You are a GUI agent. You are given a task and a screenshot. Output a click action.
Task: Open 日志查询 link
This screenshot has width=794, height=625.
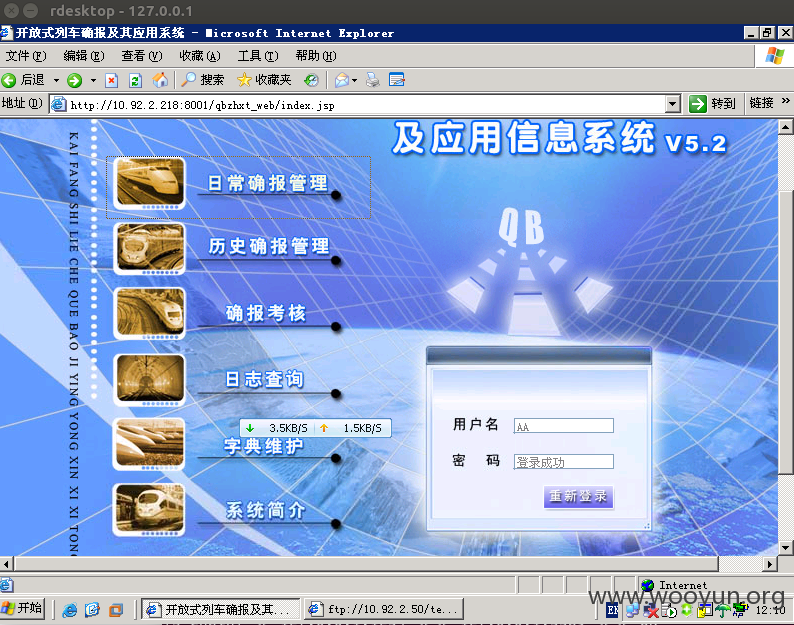264,379
